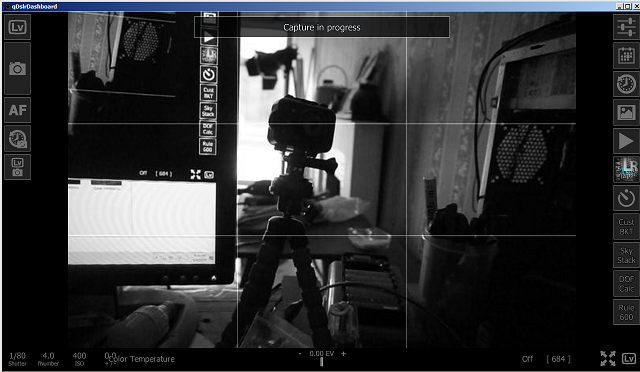Close the qDslrDashboard window
The width and height of the screenshot is (640, 372).
click(636, 6)
